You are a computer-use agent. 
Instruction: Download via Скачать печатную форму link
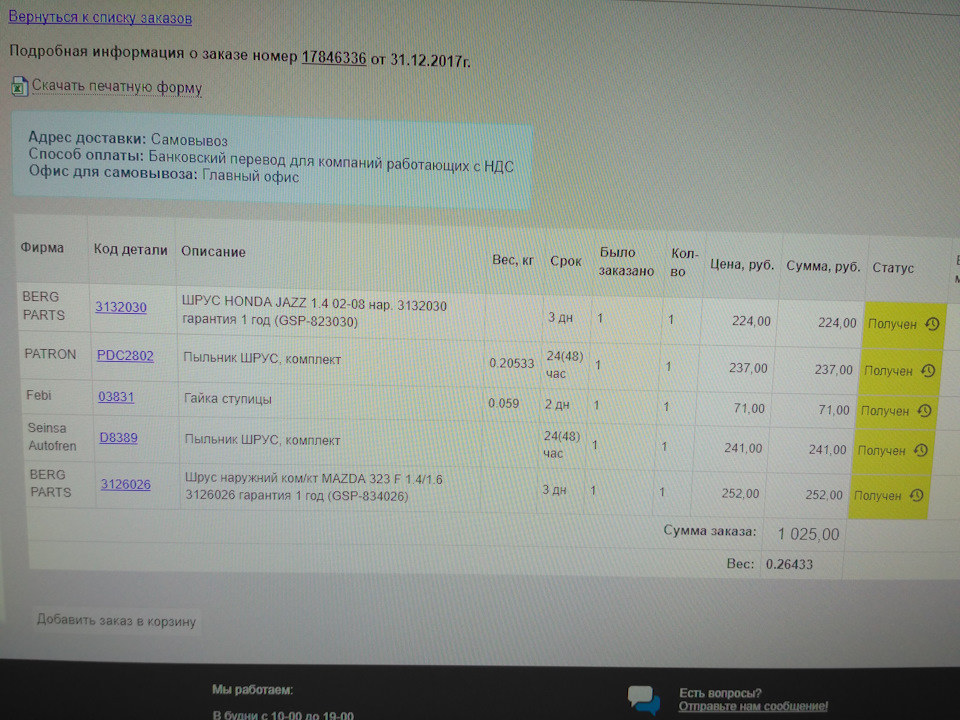point(116,86)
